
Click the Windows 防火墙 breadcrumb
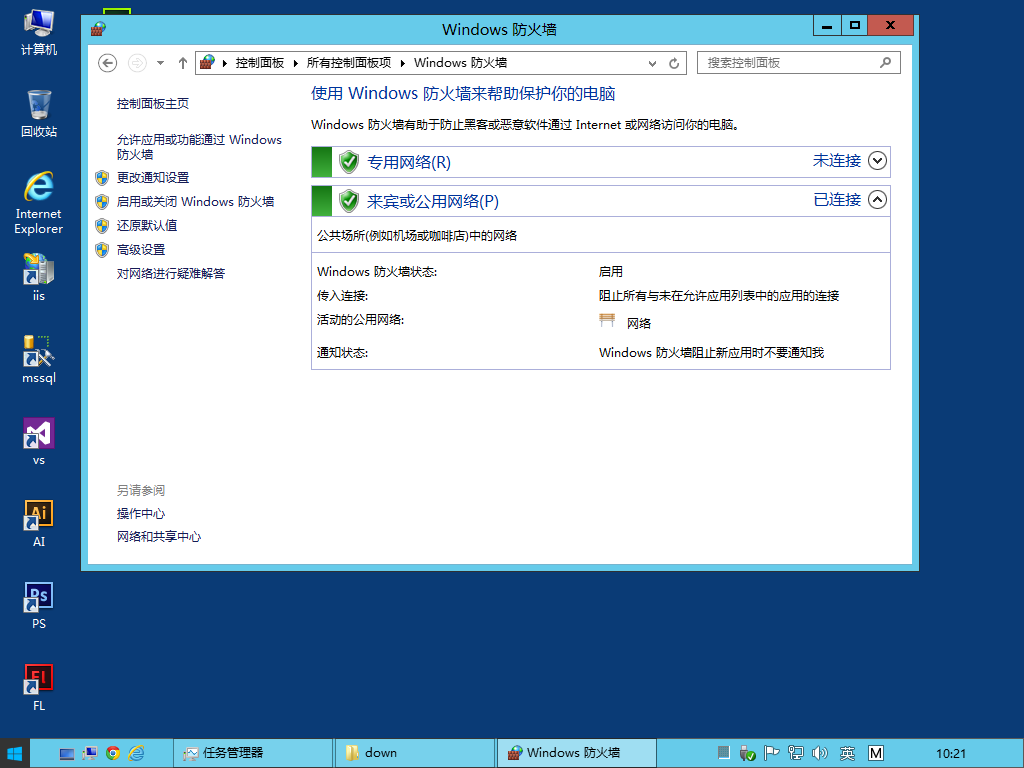coord(460,63)
